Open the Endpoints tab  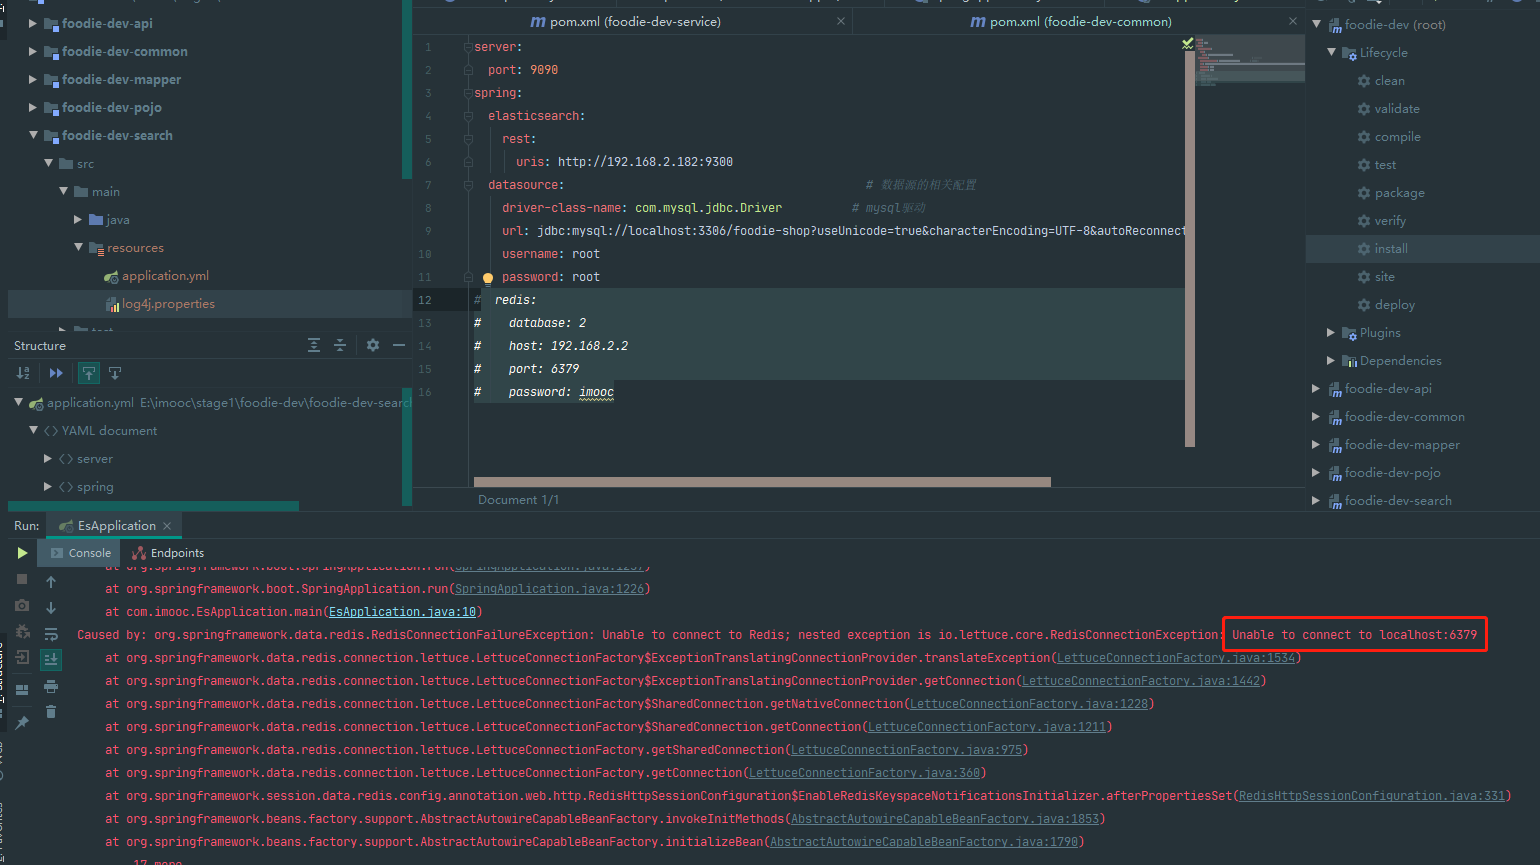point(168,553)
